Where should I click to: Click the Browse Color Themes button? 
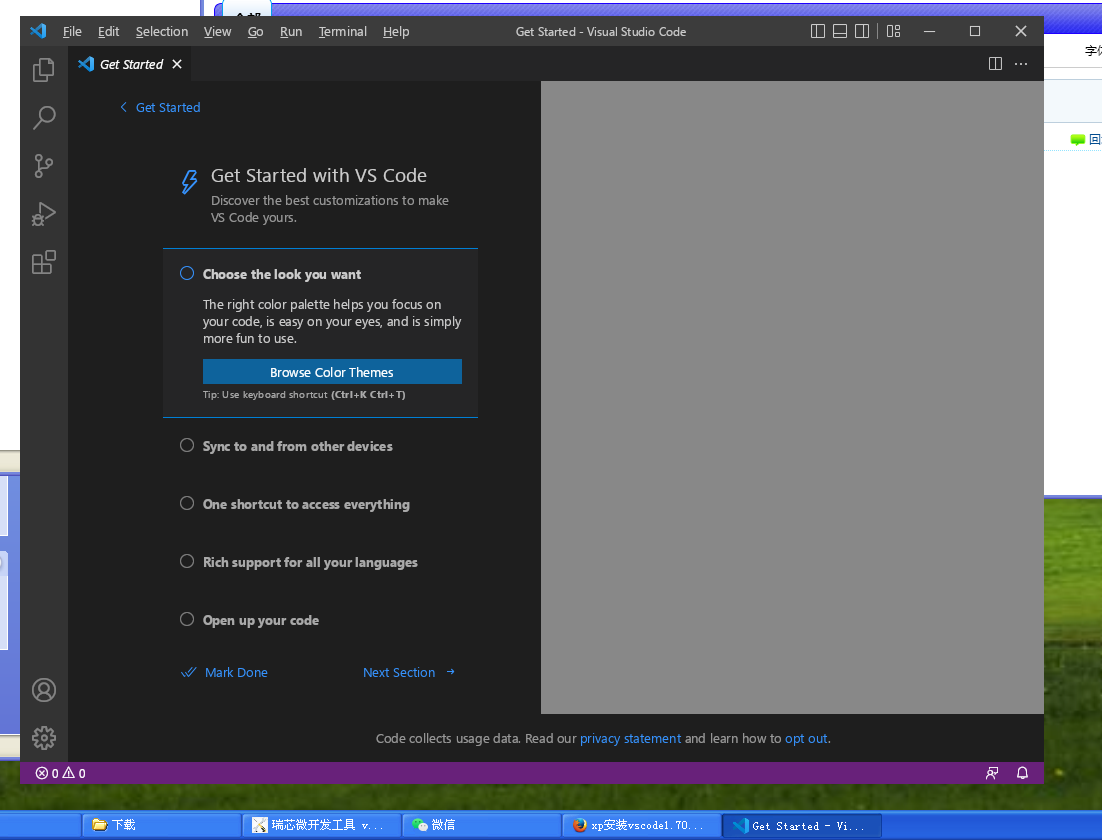(332, 372)
